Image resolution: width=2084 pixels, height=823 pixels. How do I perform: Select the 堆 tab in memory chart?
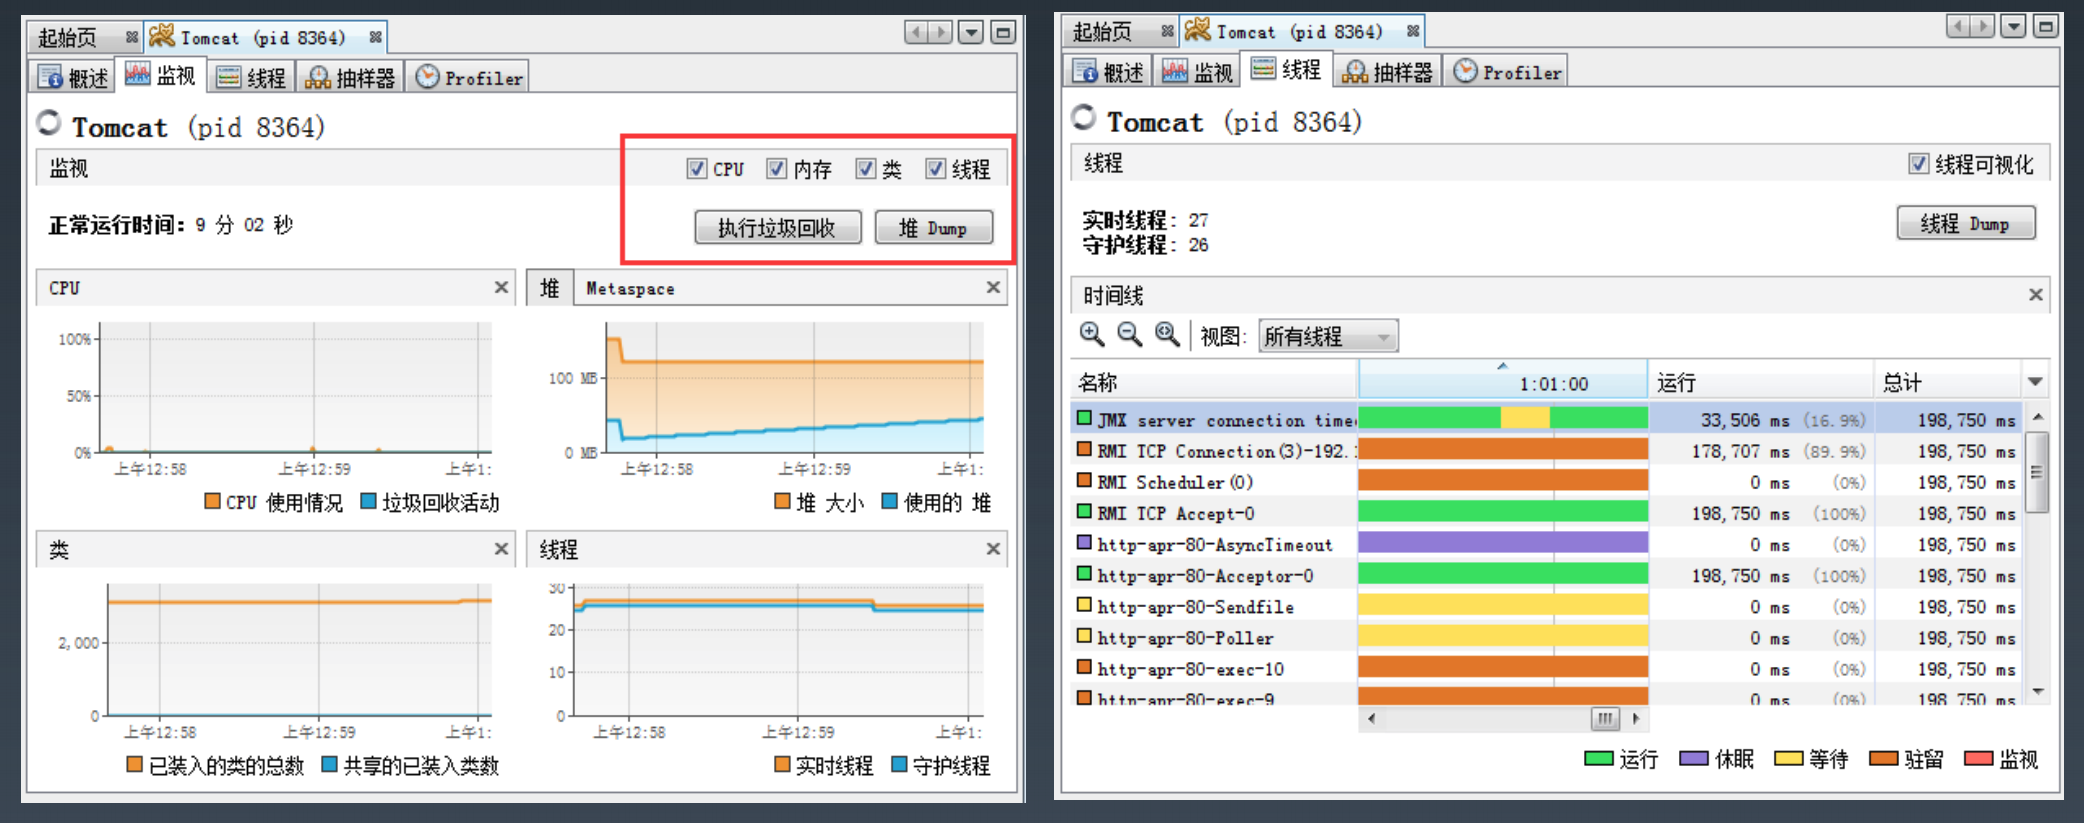pos(550,289)
